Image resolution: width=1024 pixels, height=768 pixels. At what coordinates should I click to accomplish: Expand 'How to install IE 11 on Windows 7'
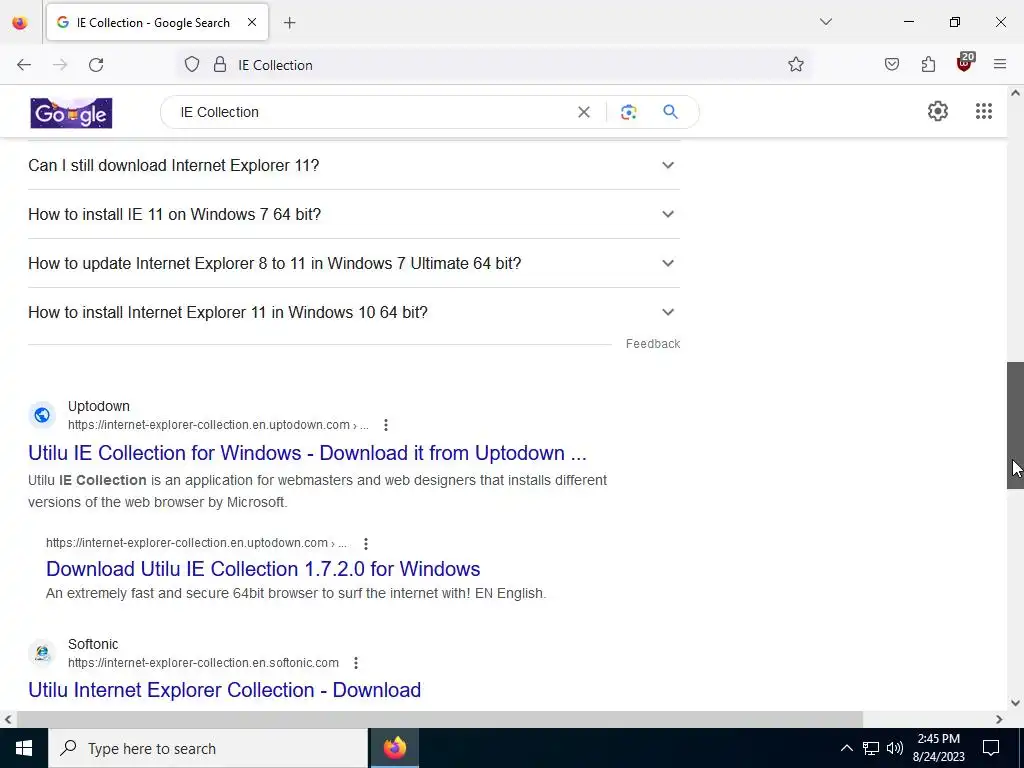(x=354, y=214)
